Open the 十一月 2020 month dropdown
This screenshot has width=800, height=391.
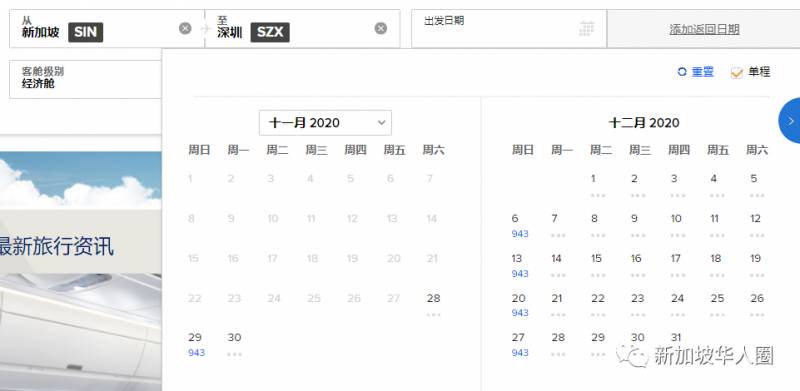pyautogui.click(x=325, y=123)
